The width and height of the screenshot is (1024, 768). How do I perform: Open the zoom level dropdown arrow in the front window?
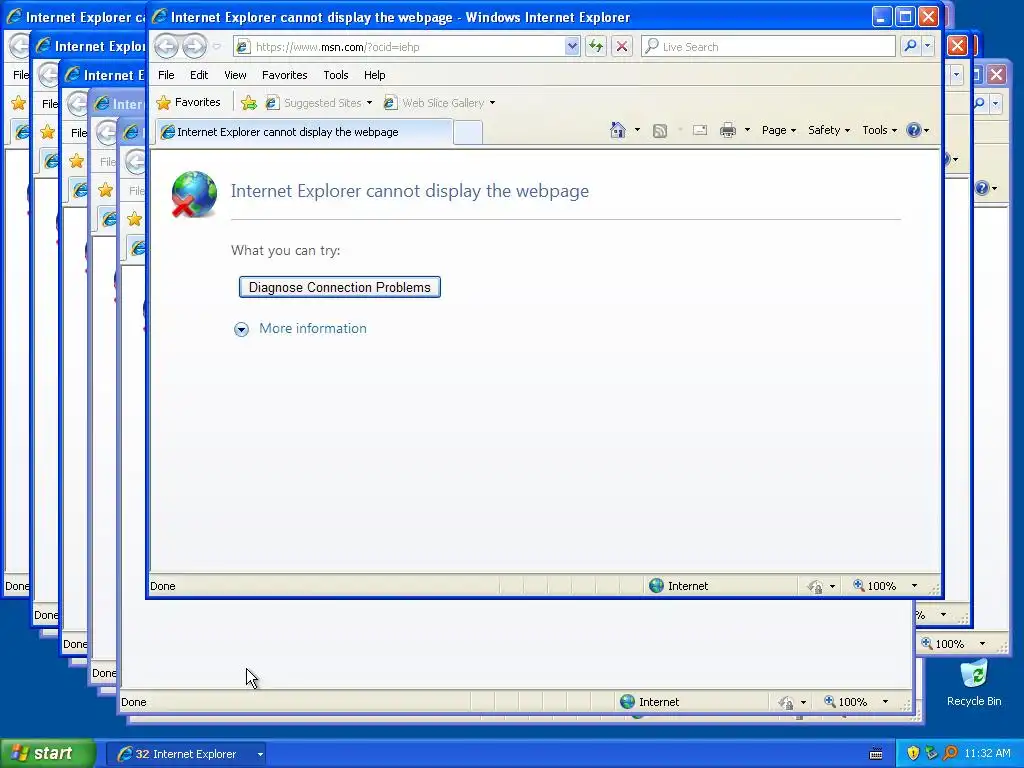(x=914, y=586)
